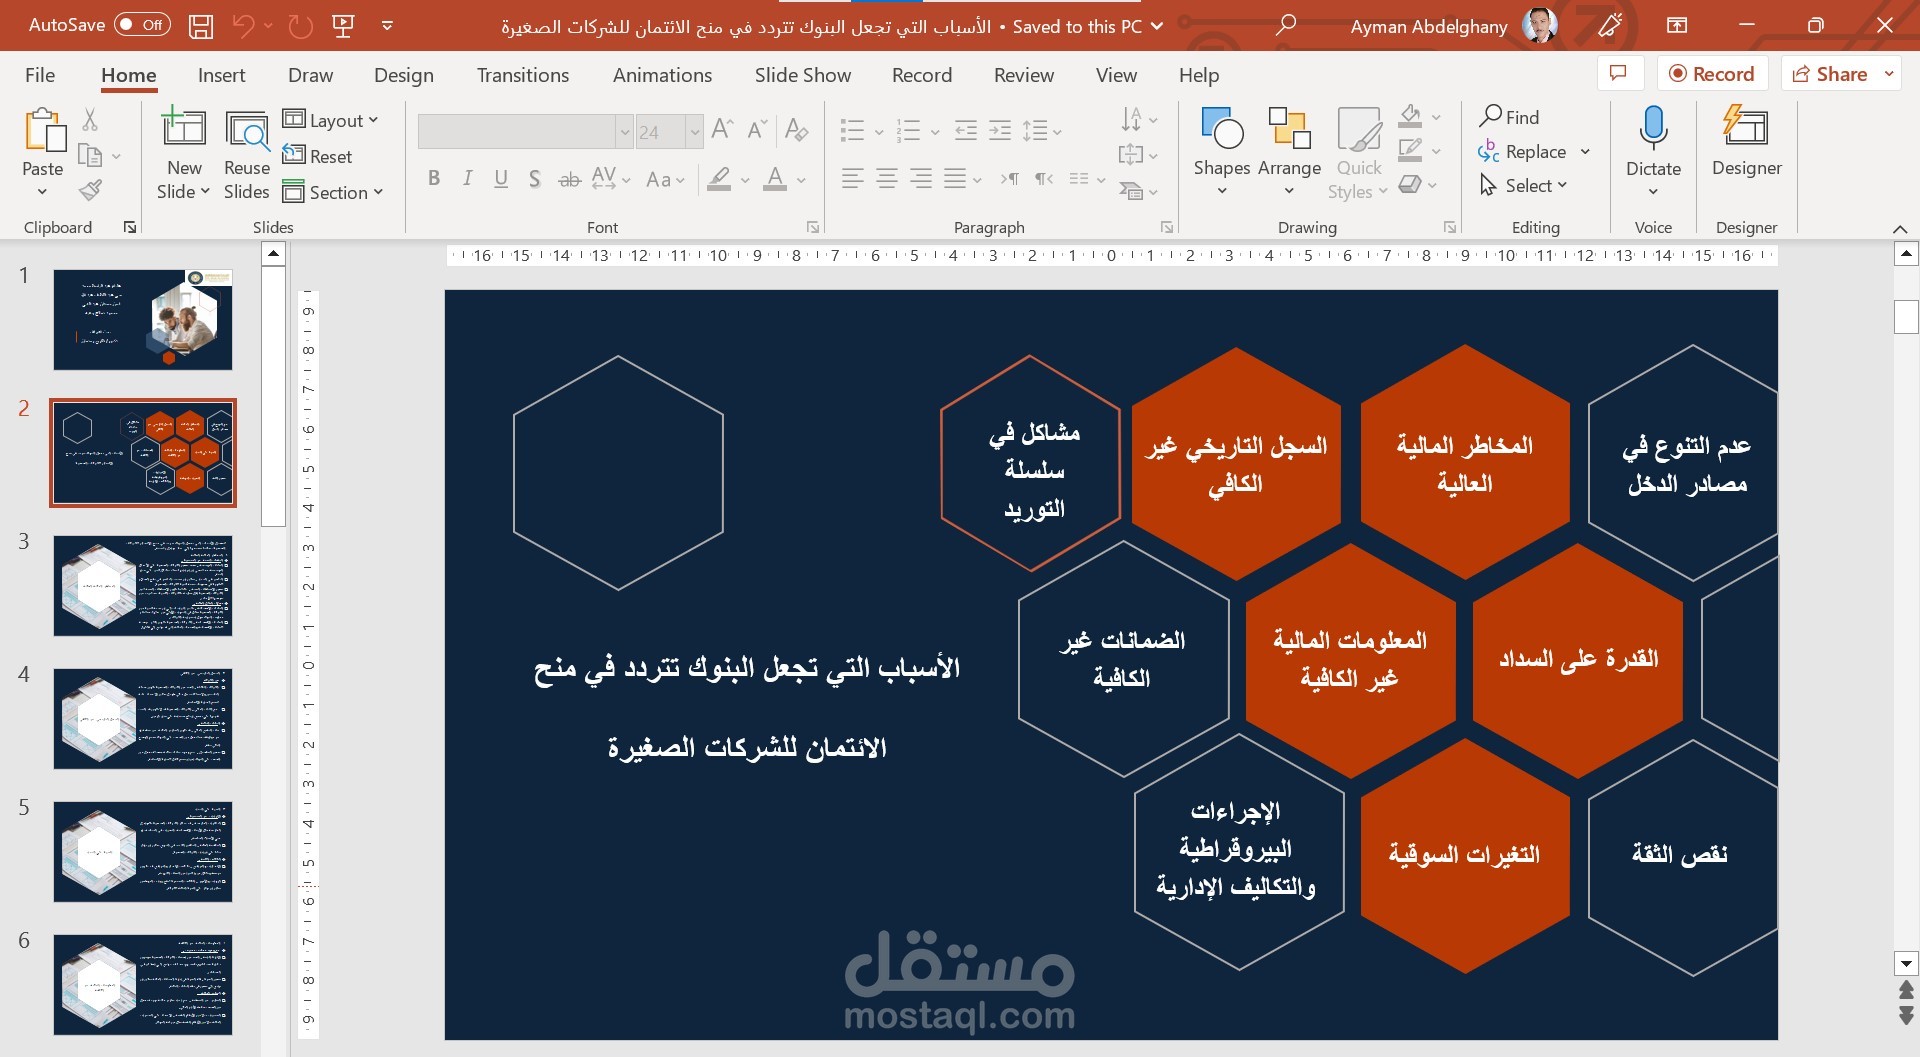Expand Section dropdown
1920x1057 pixels.
[334, 192]
